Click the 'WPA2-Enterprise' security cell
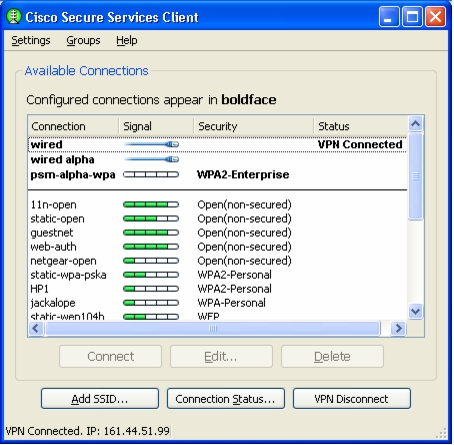 [x=243, y=174]
